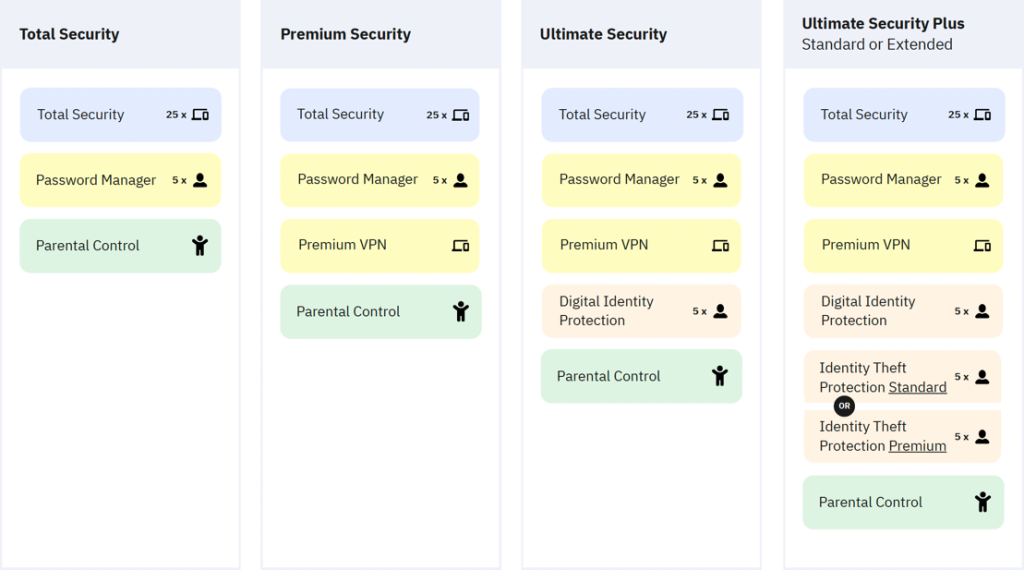This screenshot has width=1024, height=570.
Task: Open the underlined Premium link
Action: 918,446
